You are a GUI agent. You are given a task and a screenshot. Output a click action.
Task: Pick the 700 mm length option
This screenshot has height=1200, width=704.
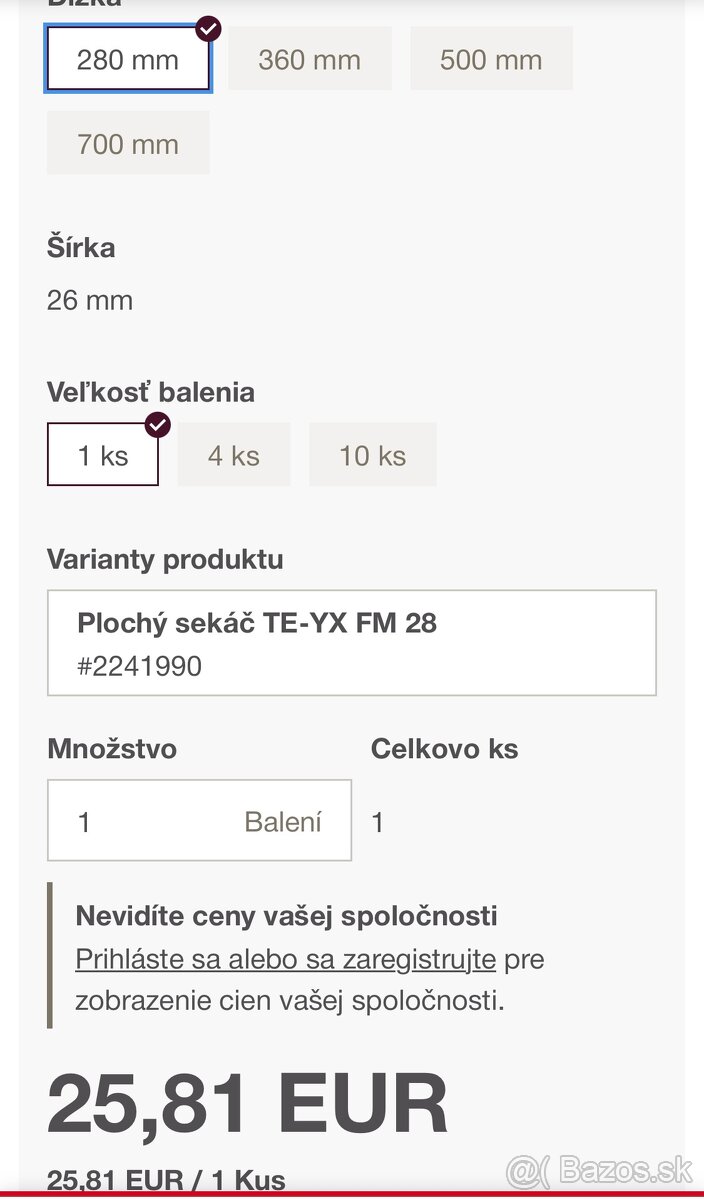pyautogui.click(x=128, y=144)
